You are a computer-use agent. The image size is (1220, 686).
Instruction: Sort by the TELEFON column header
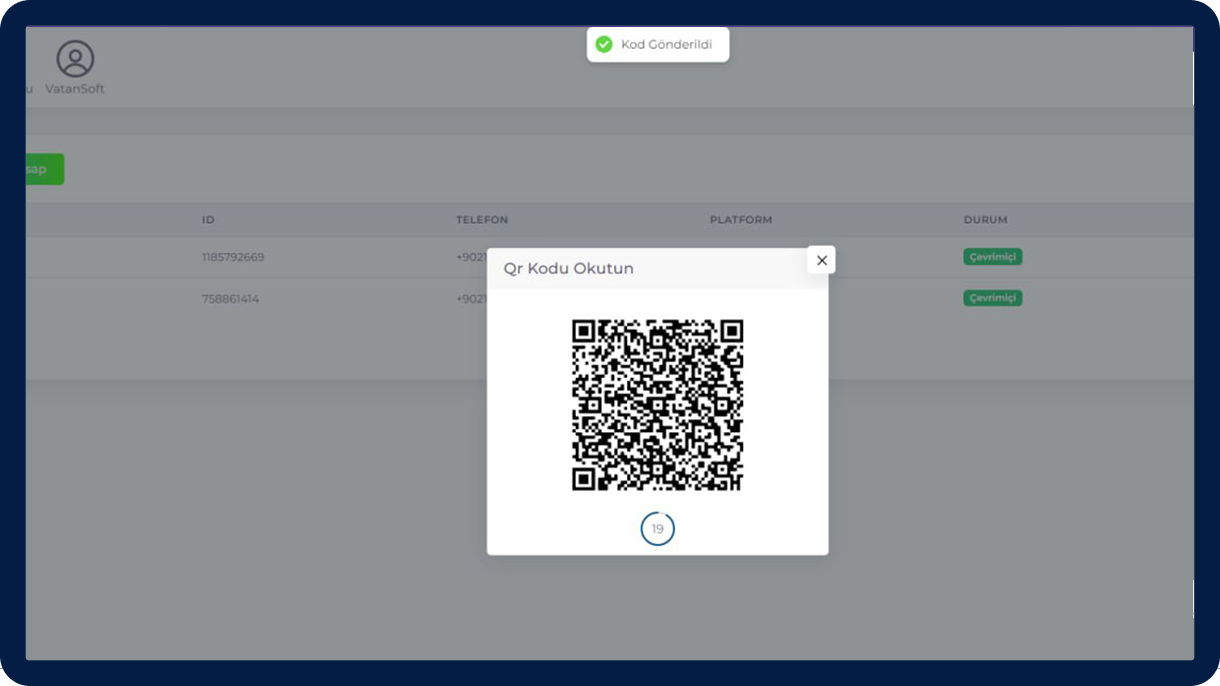(x=482, y=220)
